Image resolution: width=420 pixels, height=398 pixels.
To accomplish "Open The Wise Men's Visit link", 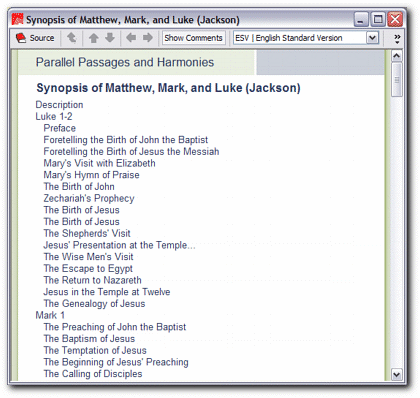I will 88,257.
